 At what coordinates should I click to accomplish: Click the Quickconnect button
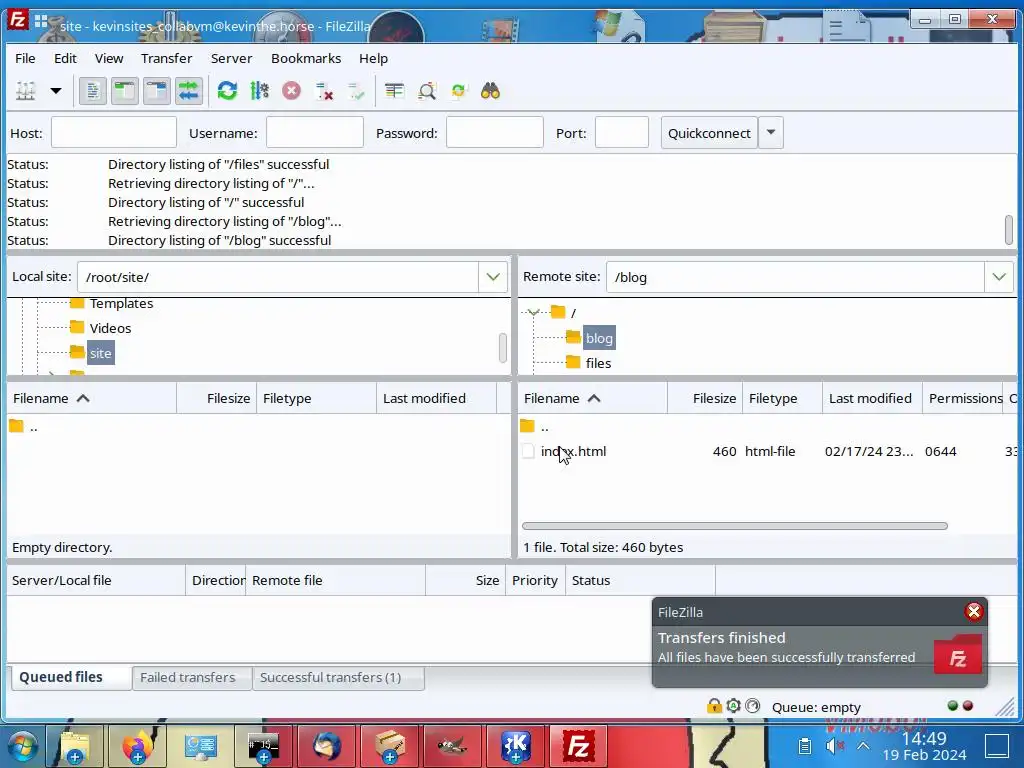tap(709, 133)
